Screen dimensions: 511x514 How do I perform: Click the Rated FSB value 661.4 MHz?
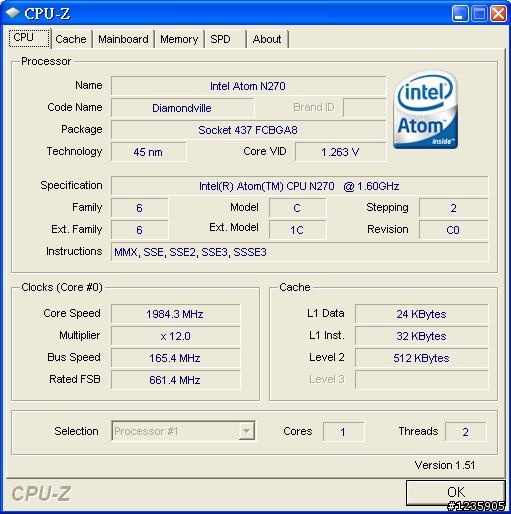coord(175,380)
